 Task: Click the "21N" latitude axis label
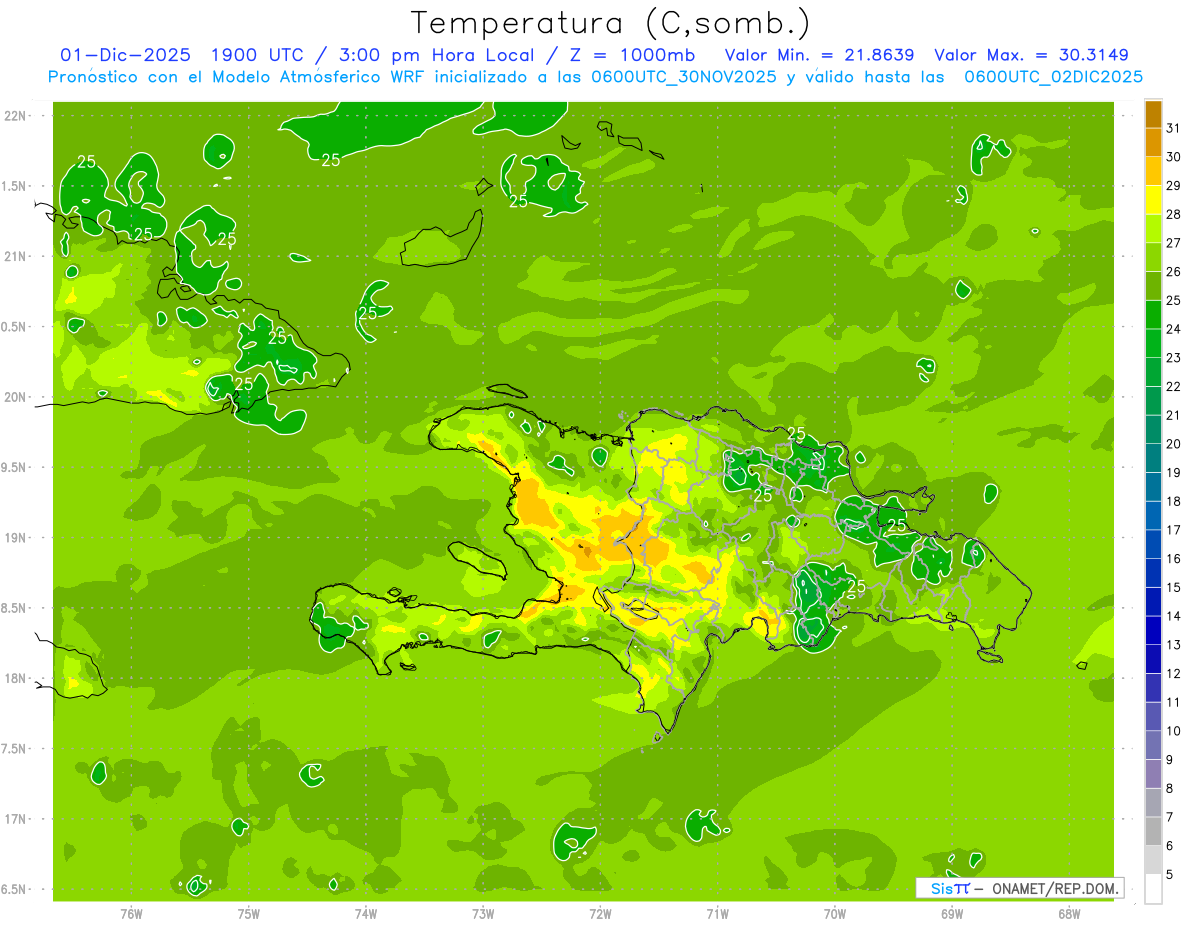point(15,256)
